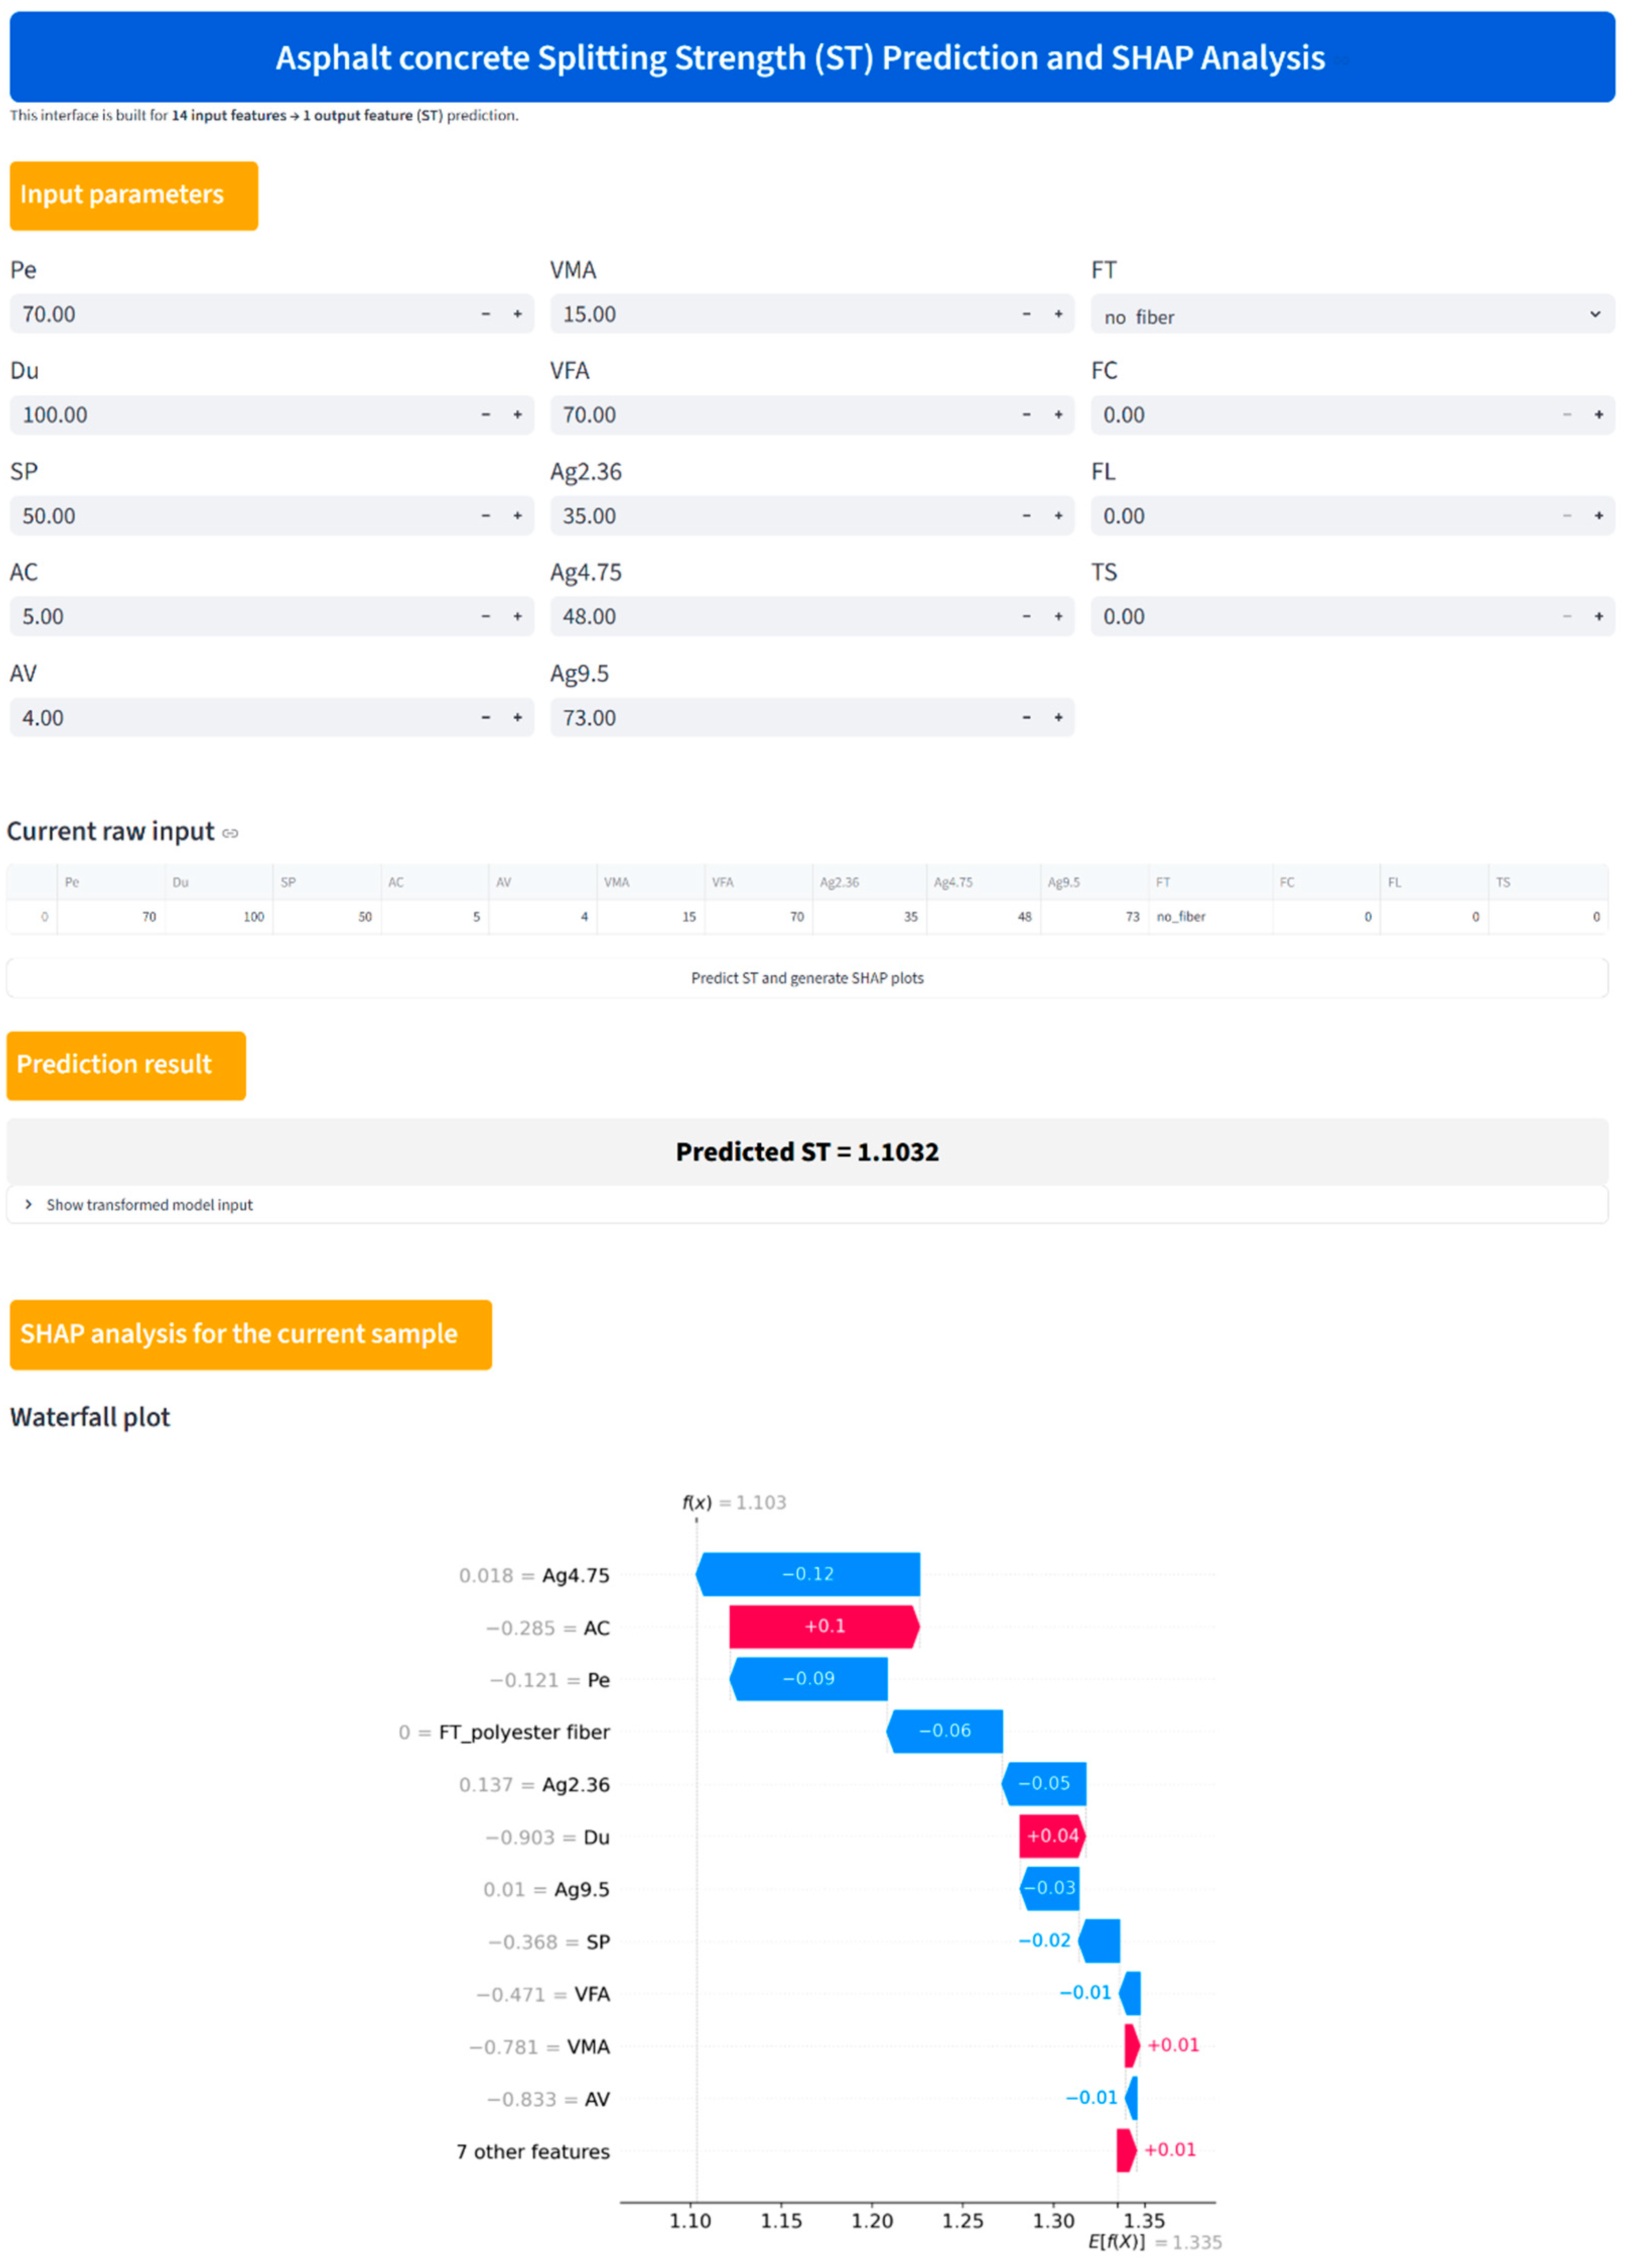
Task: Decrease Ag4.75 value with minus button
Action: click(1026, 617)
